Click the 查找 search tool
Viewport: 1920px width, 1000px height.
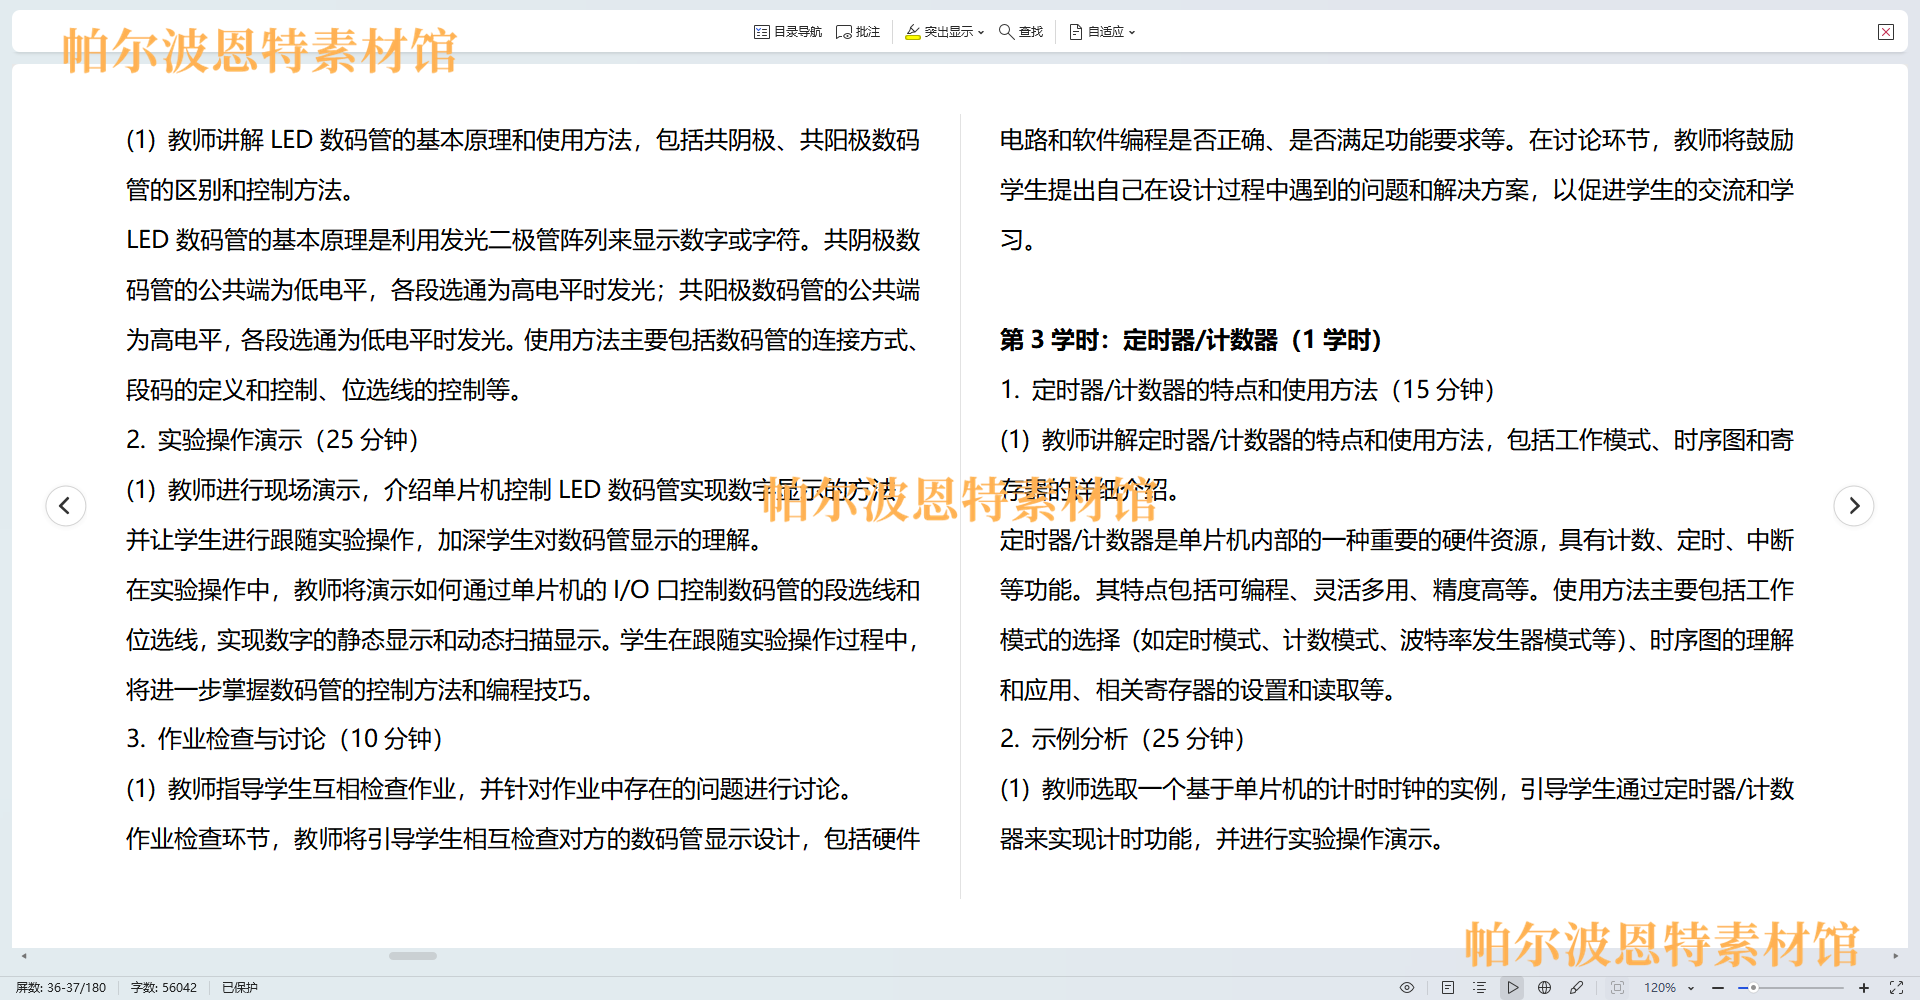click(1021, 32)
